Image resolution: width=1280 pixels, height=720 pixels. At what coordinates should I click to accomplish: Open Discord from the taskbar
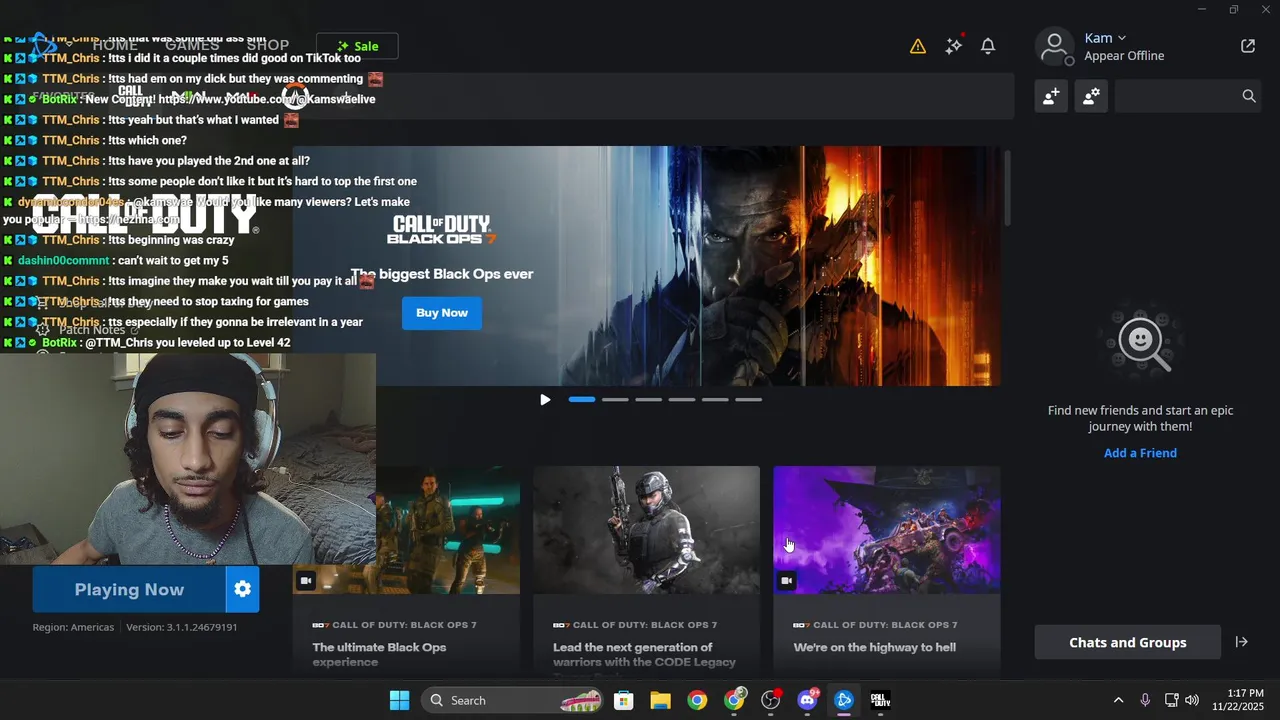click(807, 700)
